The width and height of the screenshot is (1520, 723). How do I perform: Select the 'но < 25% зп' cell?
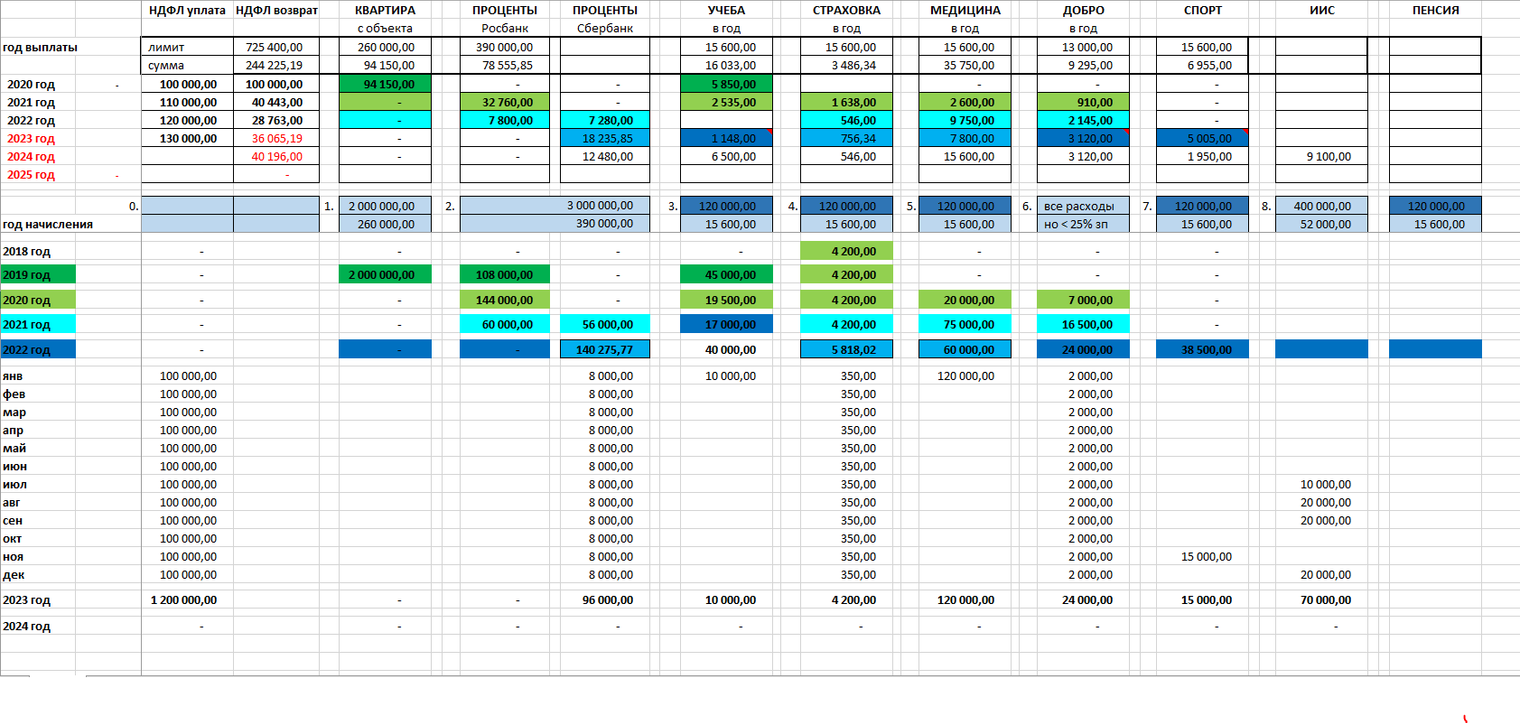[1083, 224]
